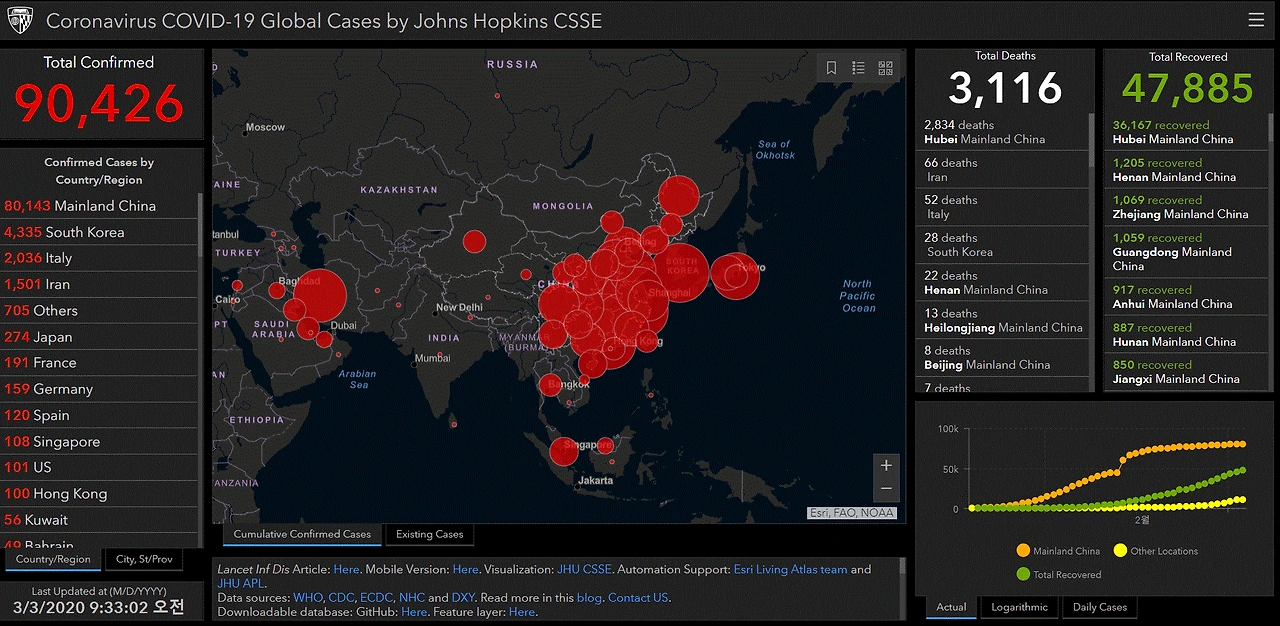Switch to City, St/Prov tab
Viewport: 1280px width, 626px height.
[x=144, y=560]
